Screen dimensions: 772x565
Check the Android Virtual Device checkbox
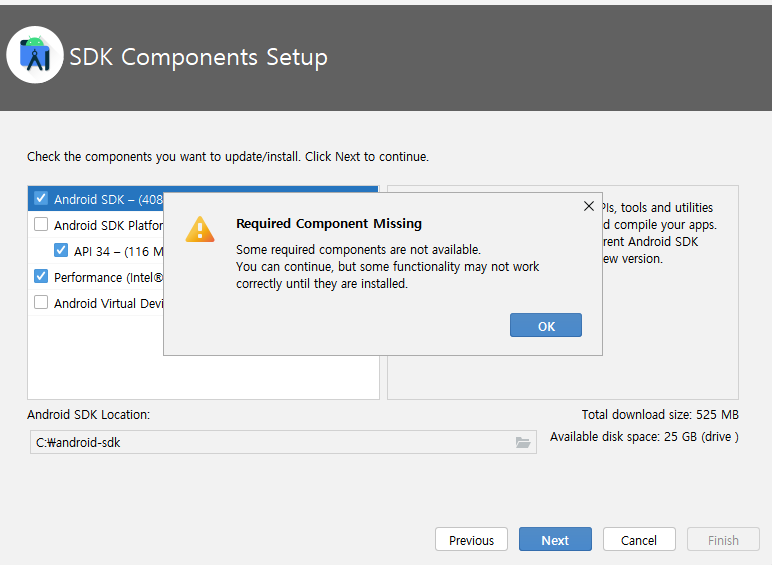point(41,302)
